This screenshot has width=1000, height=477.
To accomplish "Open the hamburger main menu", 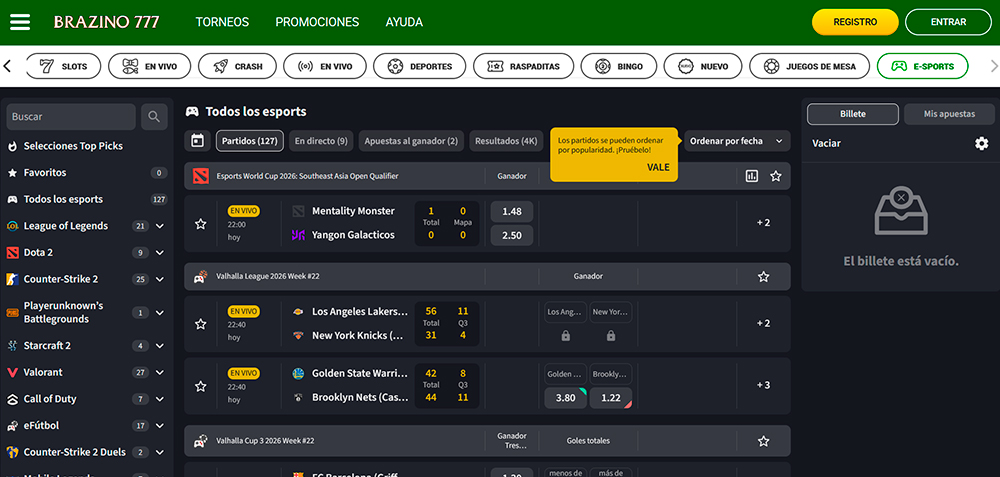I will click(20, 22).
